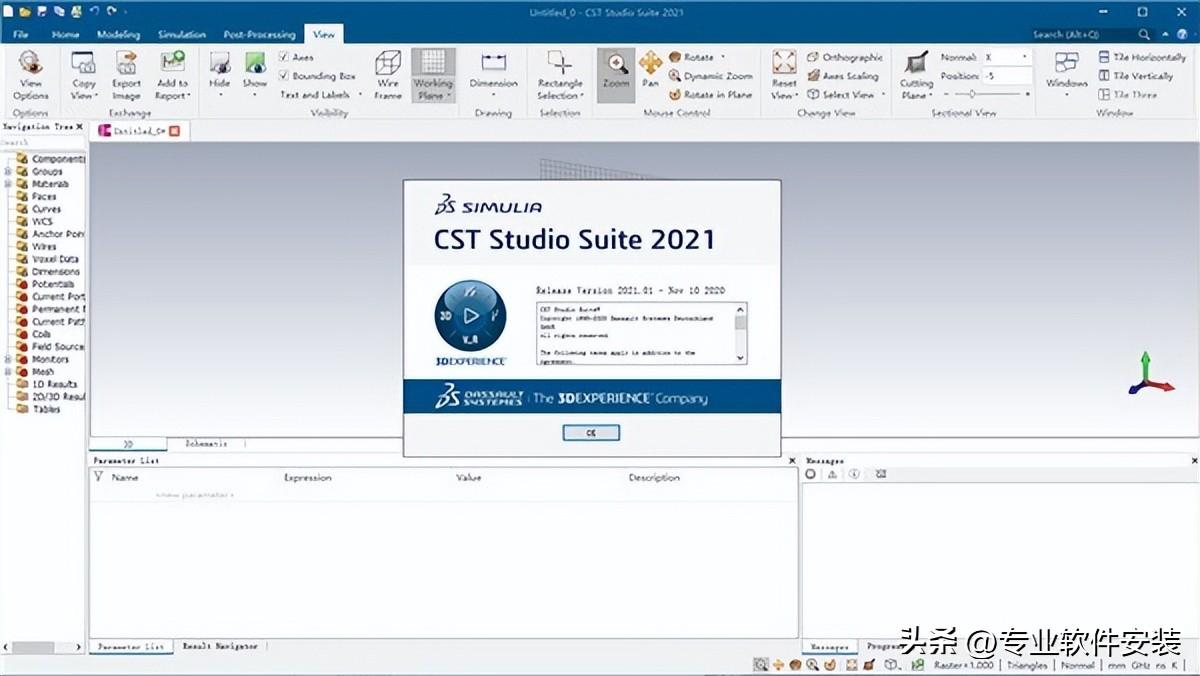Select the Zoom mouse control tool
Image resolution: width=1200 pixels, height=676 pixels.
(616, 75)
